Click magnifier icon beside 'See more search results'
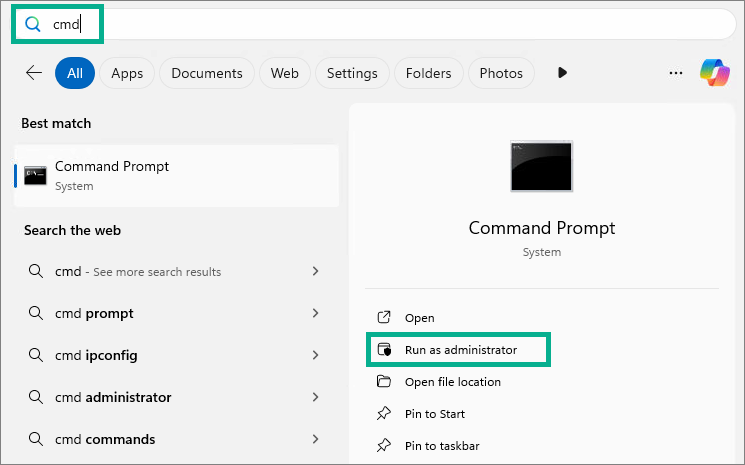Screen dimensions: 745x465 tap(36, 271)
